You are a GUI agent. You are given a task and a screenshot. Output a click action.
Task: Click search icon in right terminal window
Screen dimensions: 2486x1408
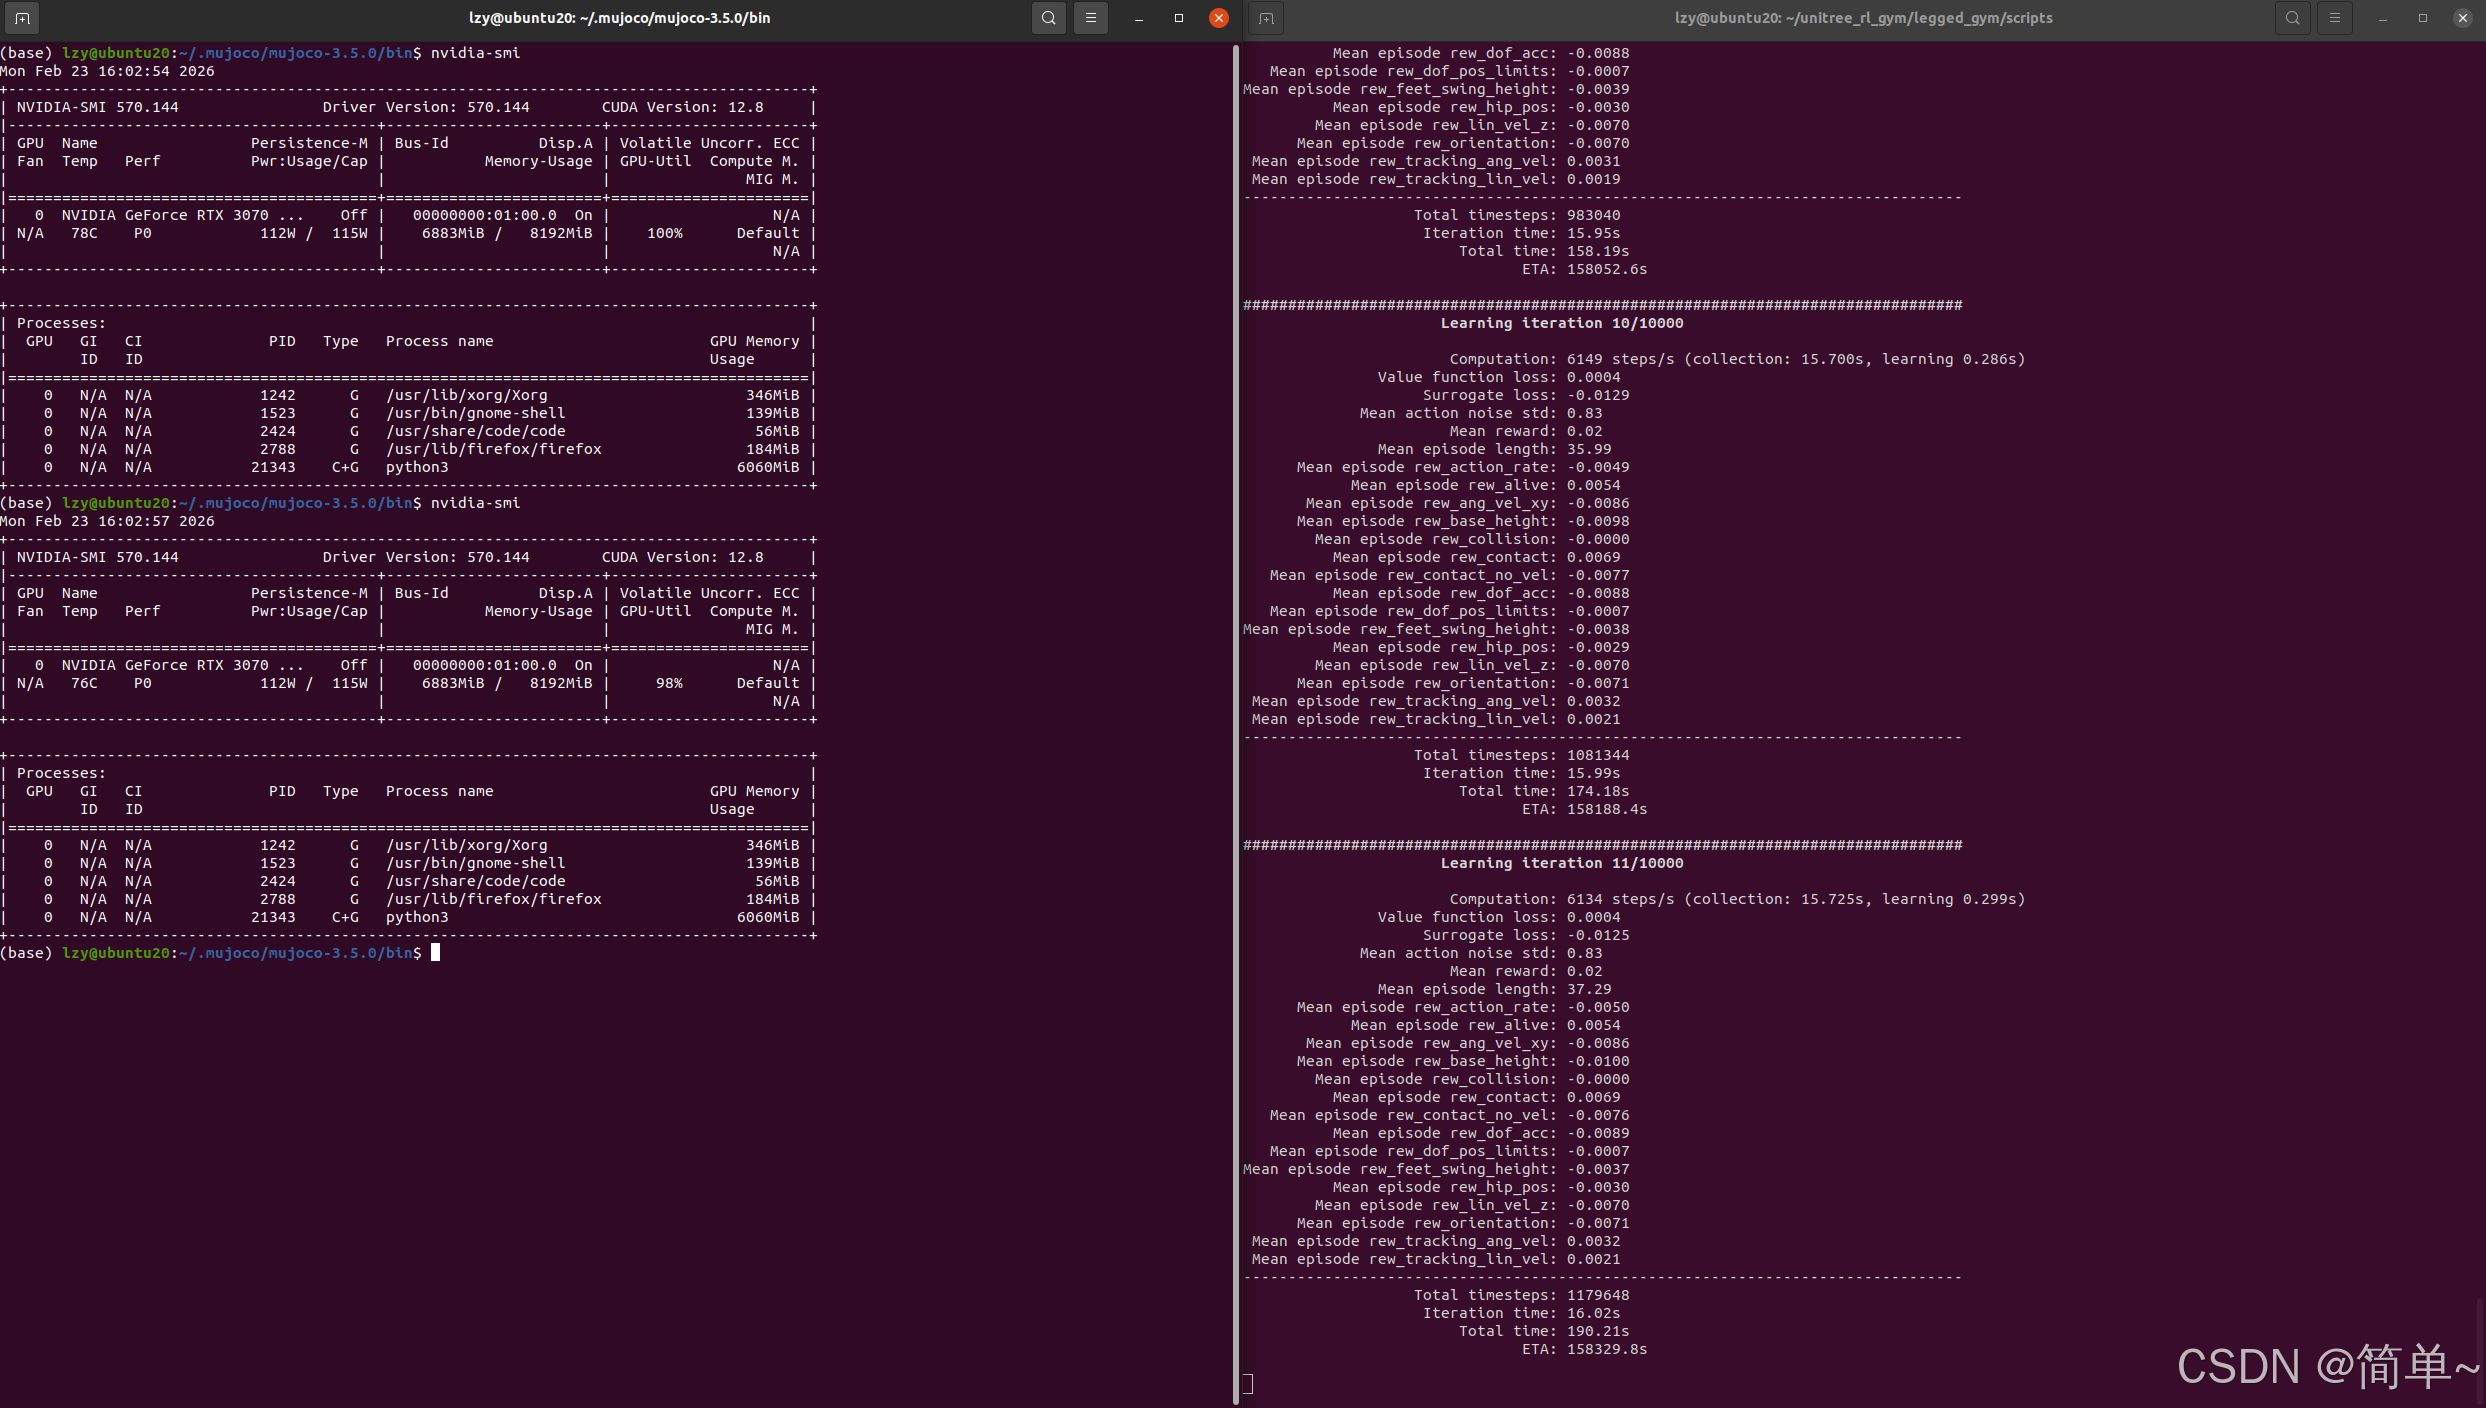pyautogui.click(x=2292, y=18)
